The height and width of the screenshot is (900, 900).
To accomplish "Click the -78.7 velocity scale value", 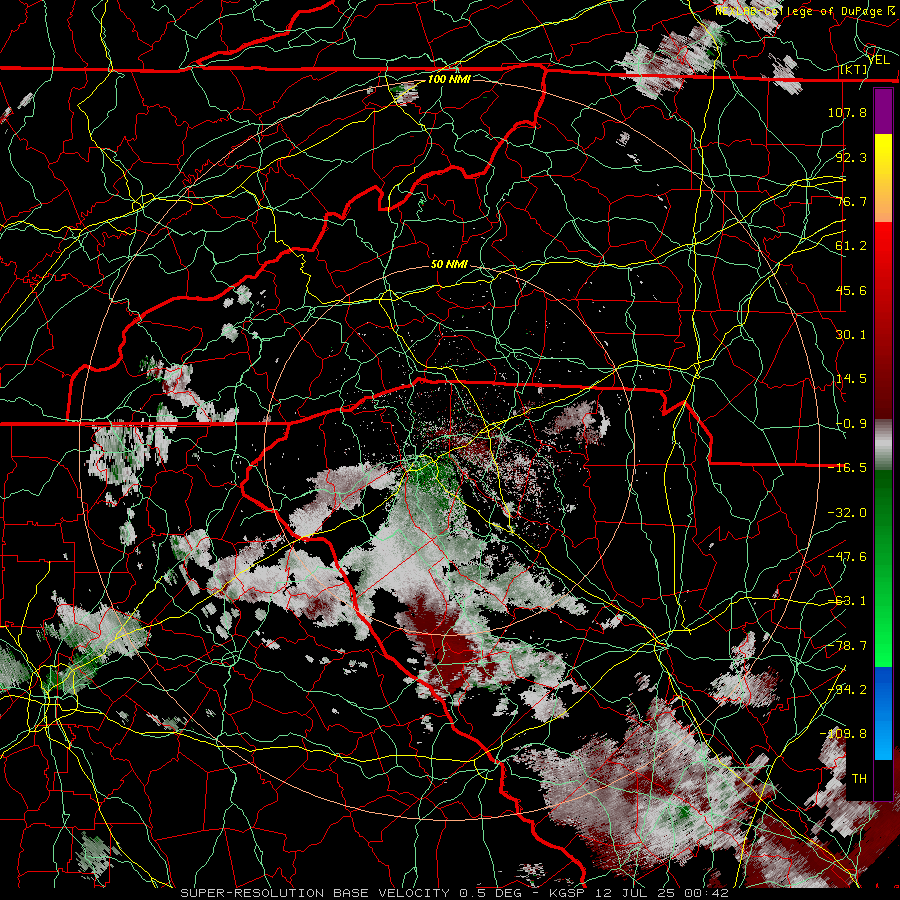I will pyautogui.click(x=847, y=646).
